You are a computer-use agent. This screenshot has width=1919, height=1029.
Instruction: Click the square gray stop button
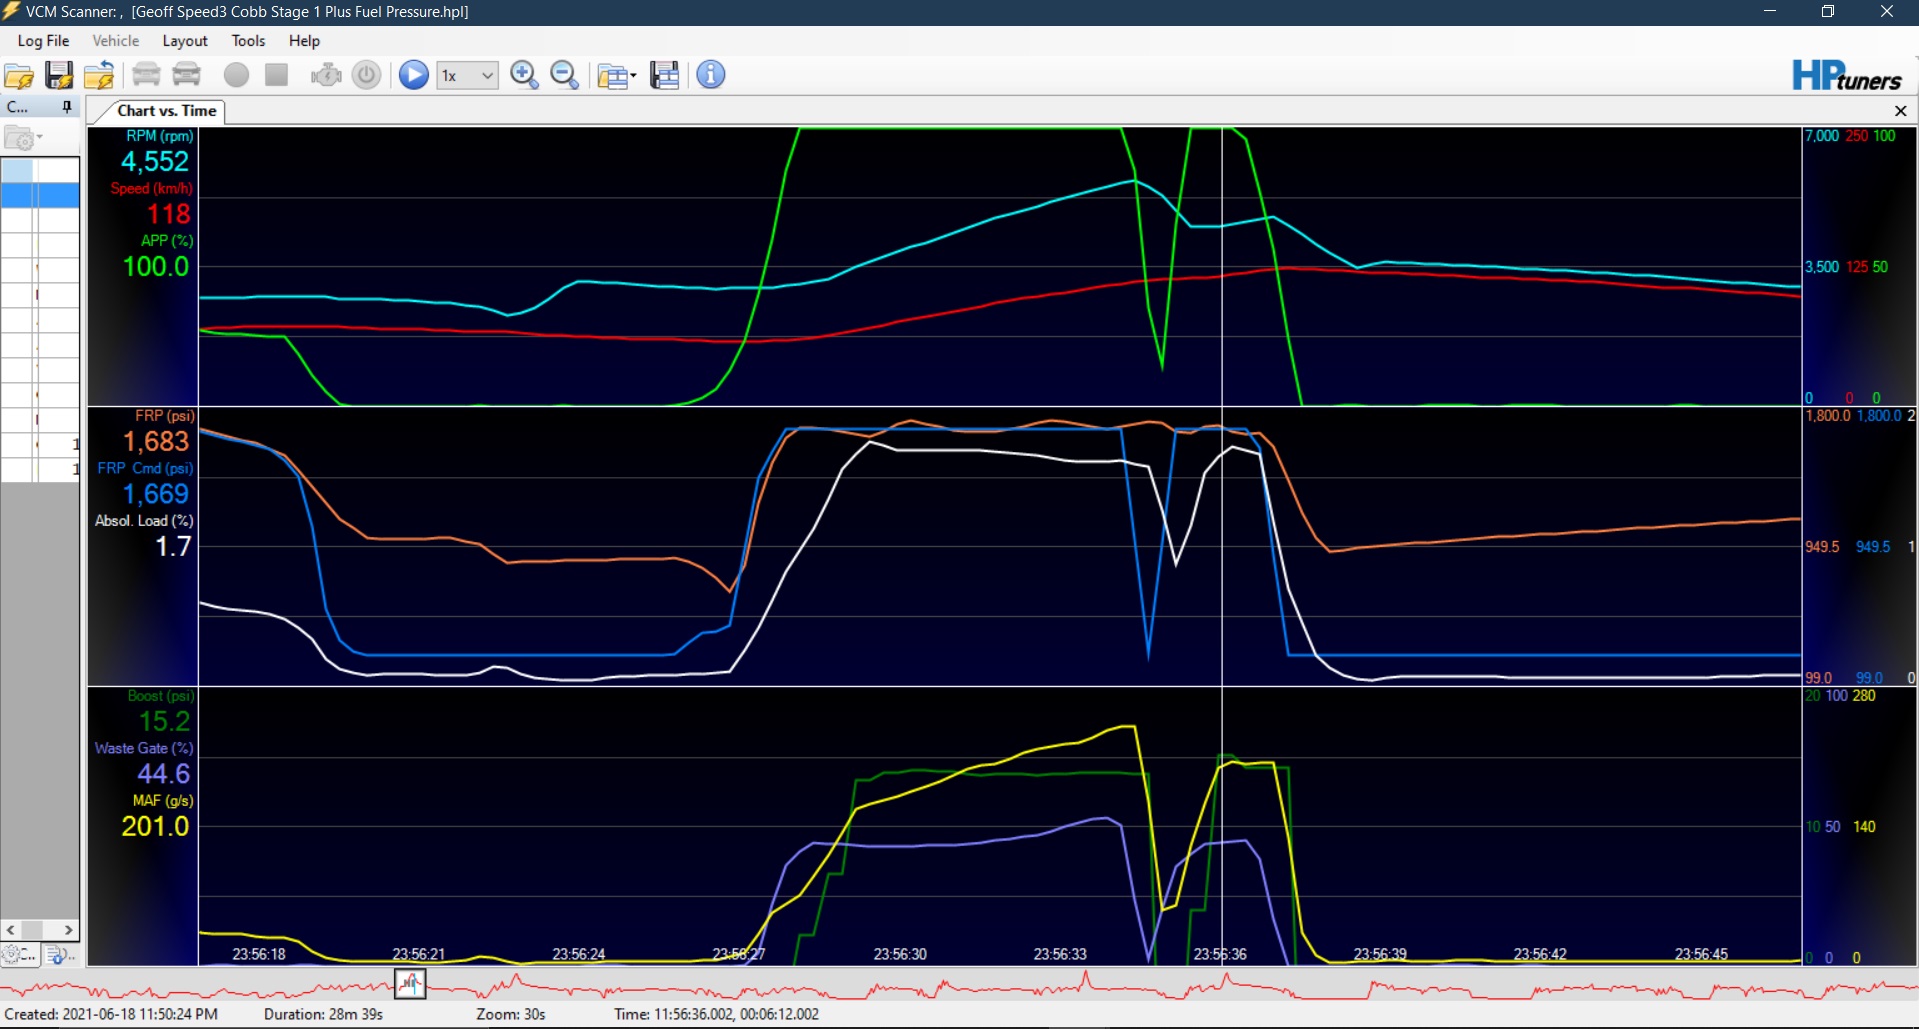click(277, 75)
